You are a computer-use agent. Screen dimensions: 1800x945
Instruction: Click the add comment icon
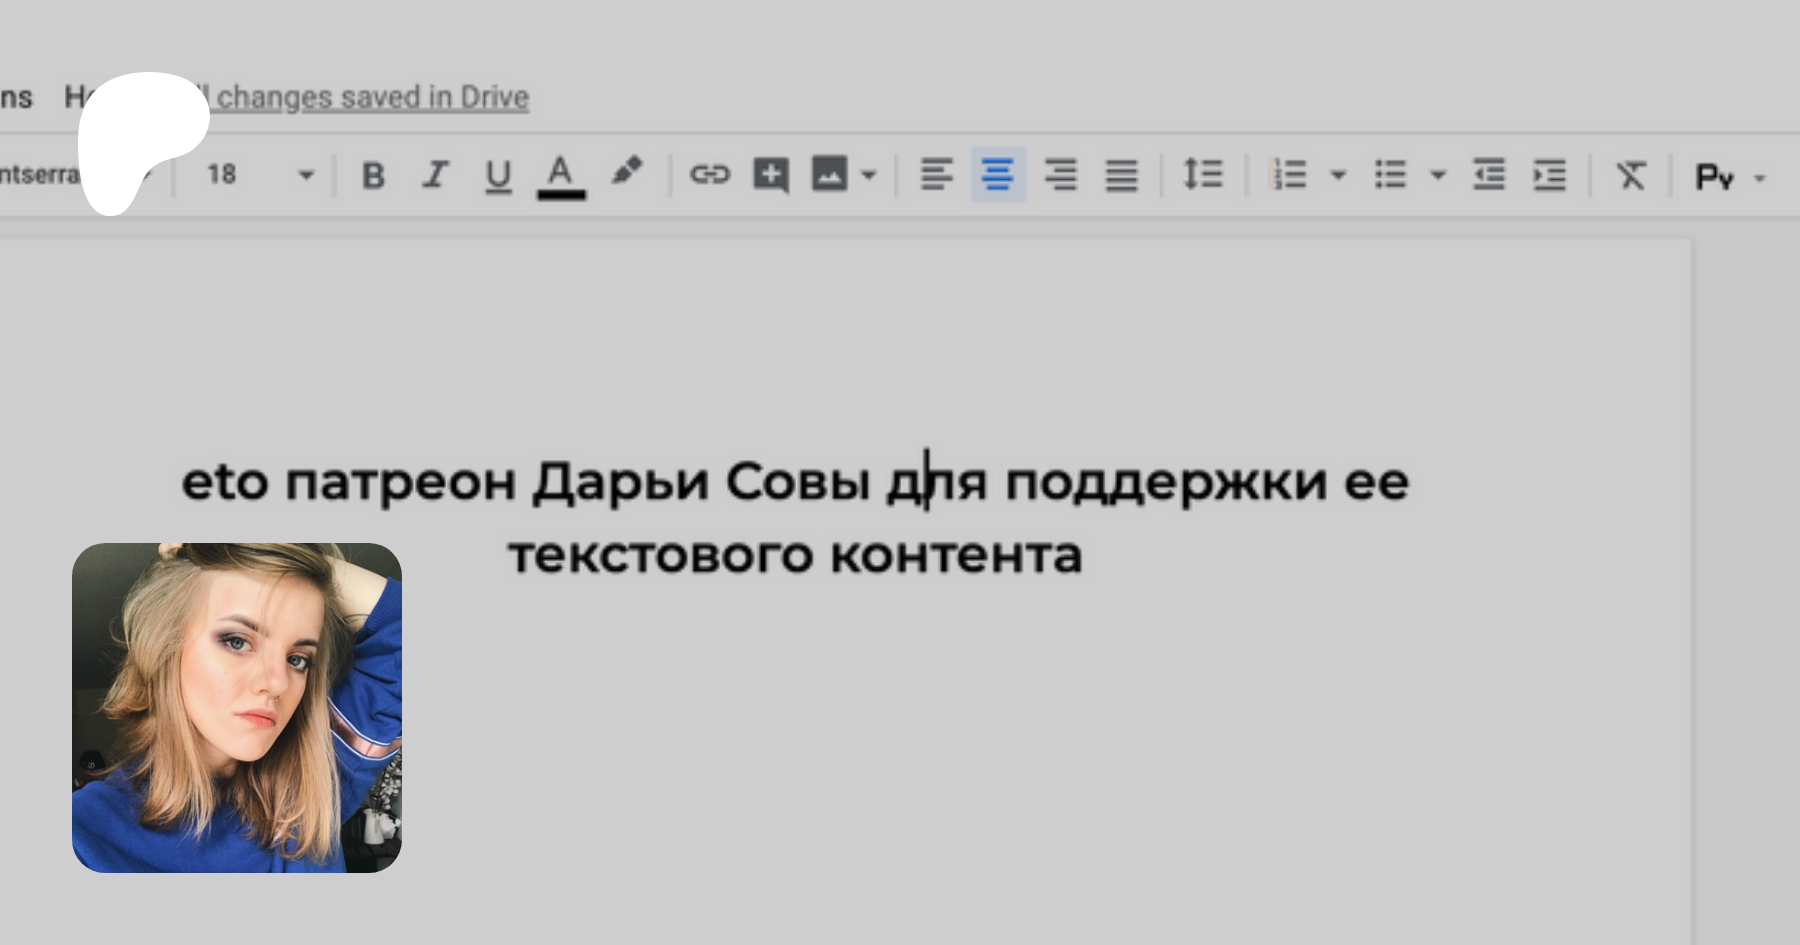point(771,176)
